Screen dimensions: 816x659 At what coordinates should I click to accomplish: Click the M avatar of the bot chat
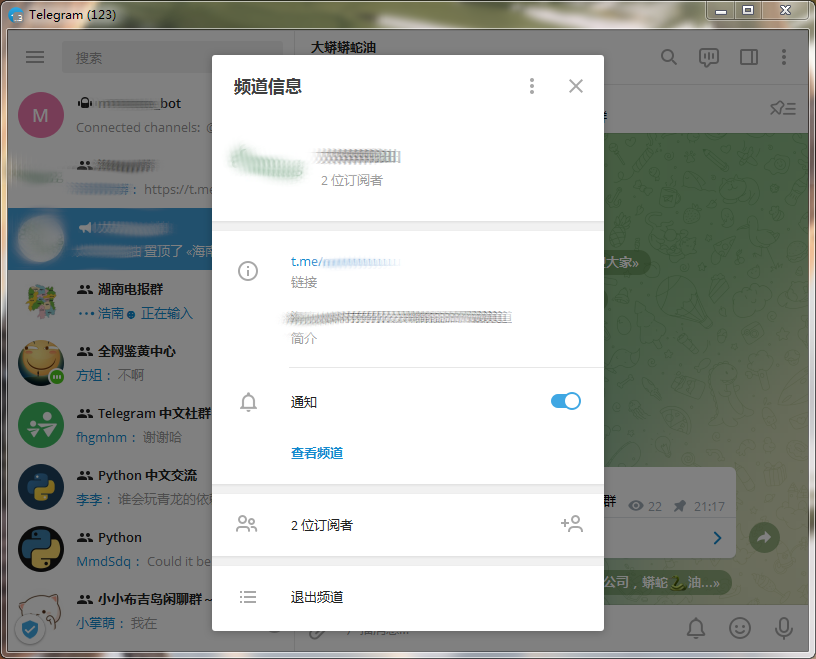pyautogui.click(x=41, y=115)
